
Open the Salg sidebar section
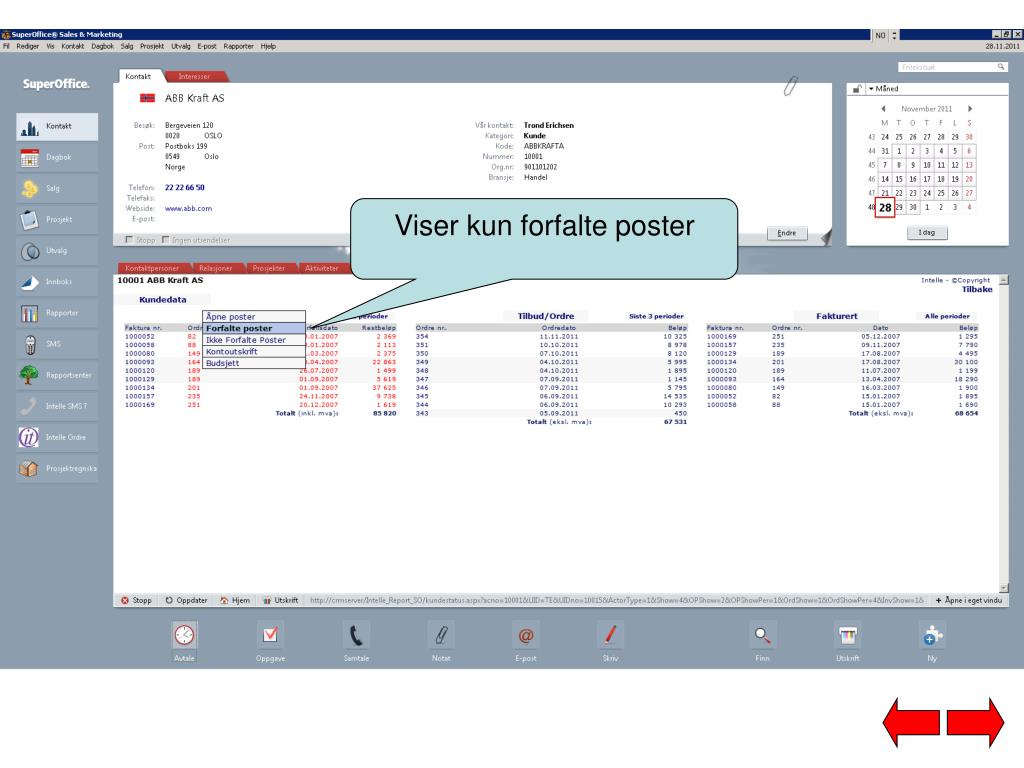click(57, 189)
